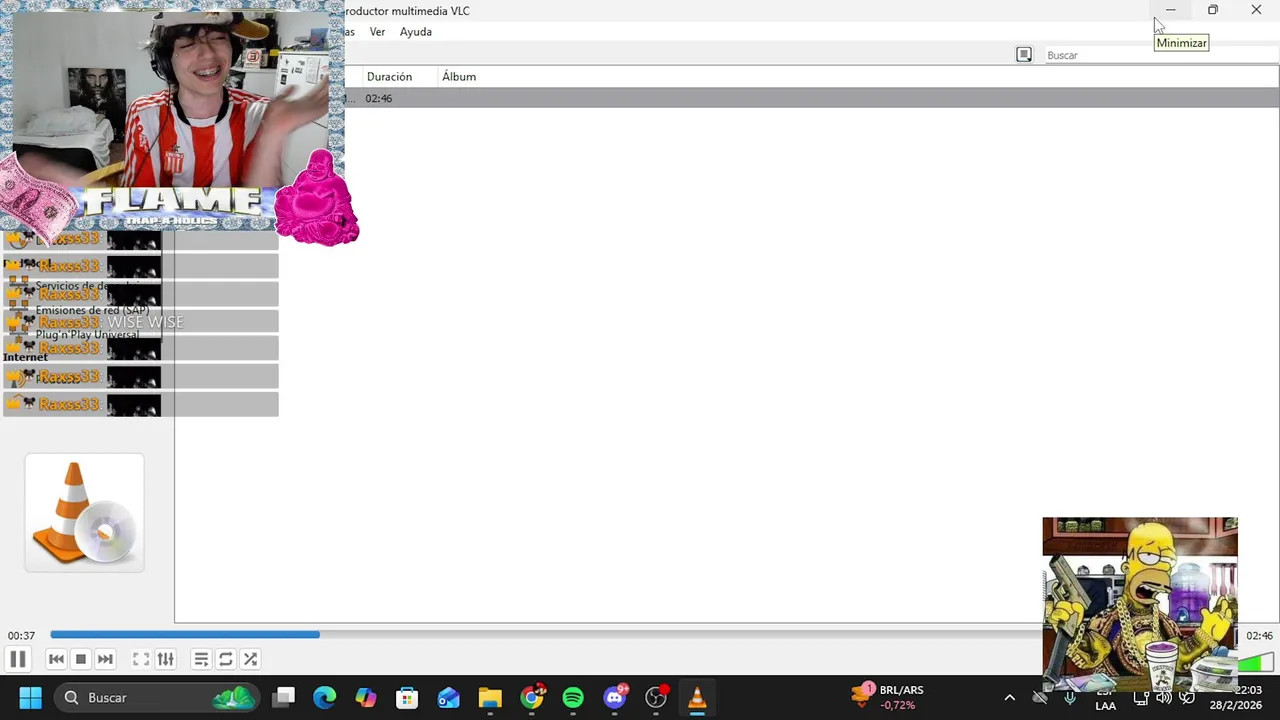This screenshot has width=1280, height=720.
Task: Click the network tray icon
Action: pyautogui.click(x=1141, y=698)
